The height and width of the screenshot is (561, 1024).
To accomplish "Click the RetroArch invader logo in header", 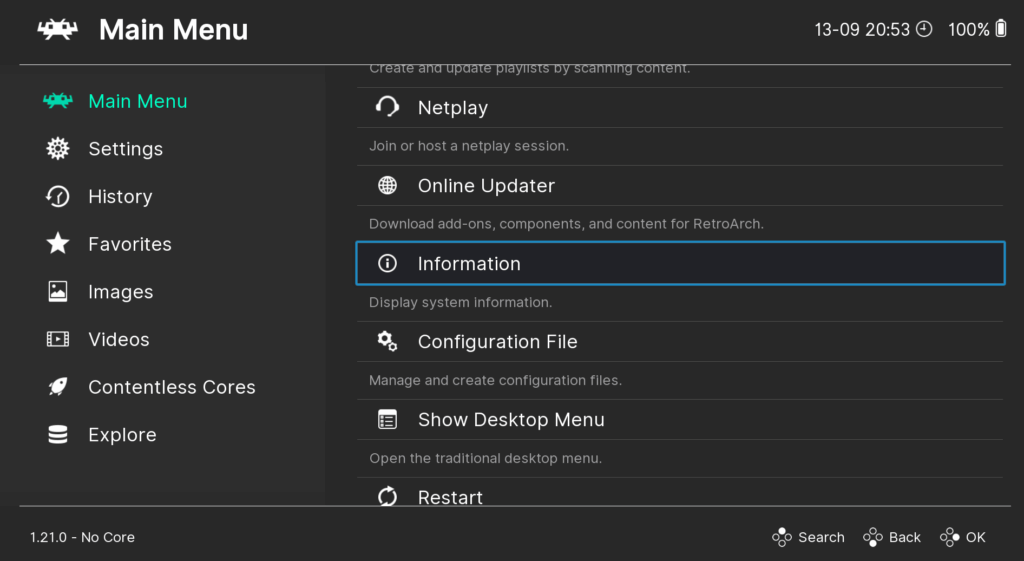I will tap(57, 30).
